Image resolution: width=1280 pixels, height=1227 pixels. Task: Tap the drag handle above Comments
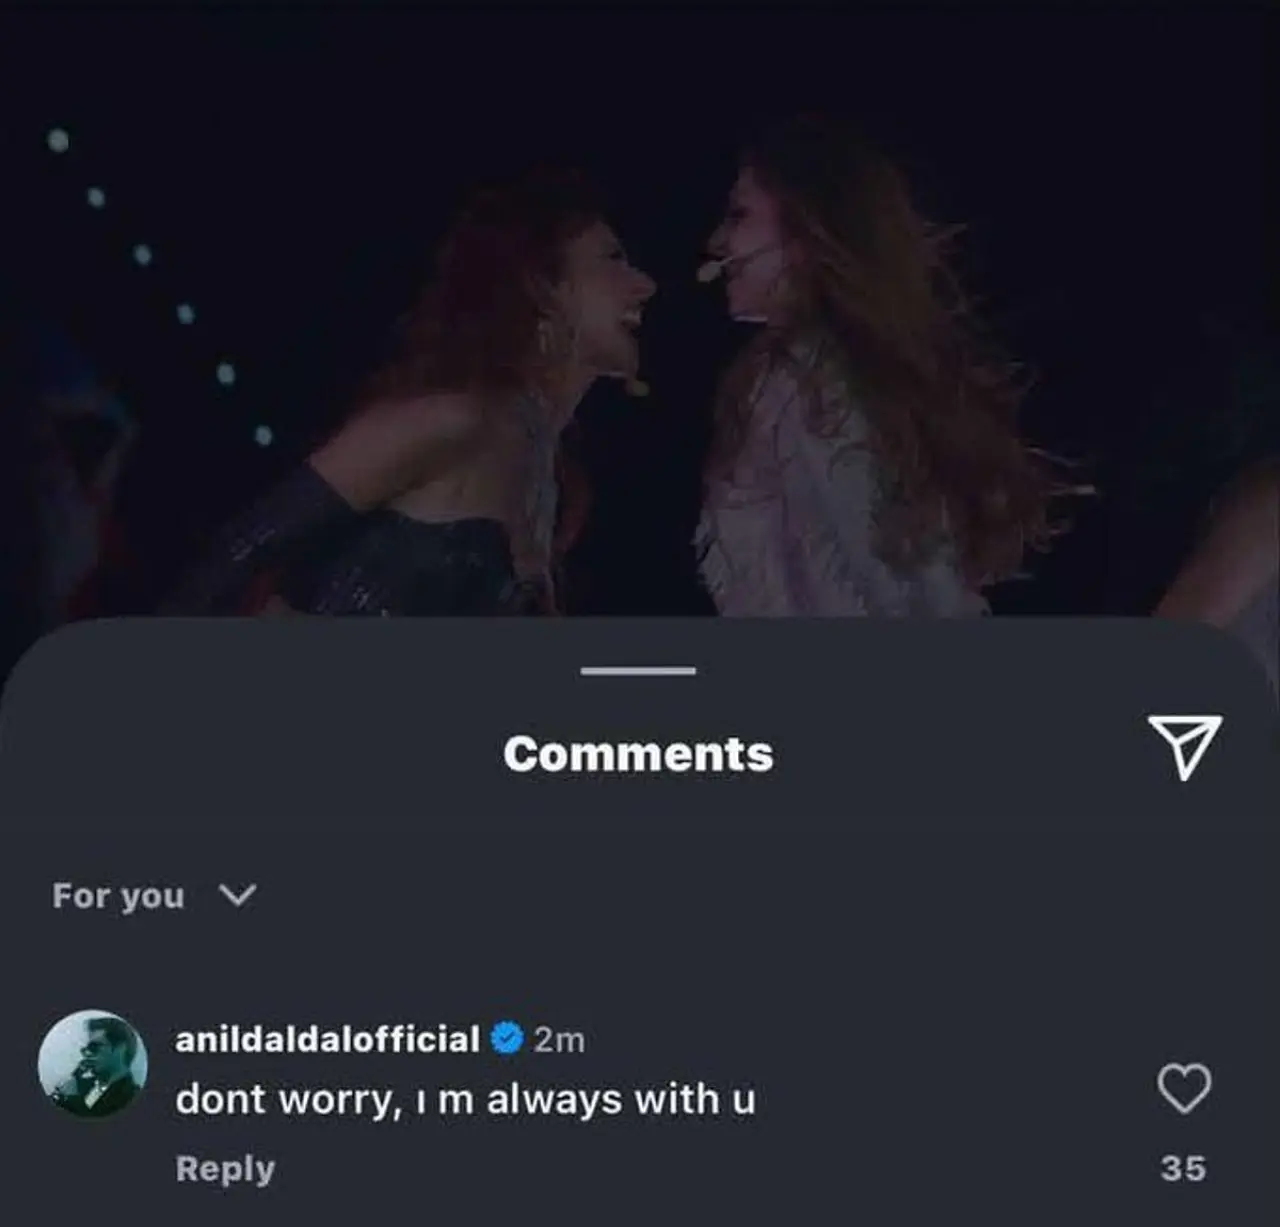pyautogui.click(x=638, y=670)
